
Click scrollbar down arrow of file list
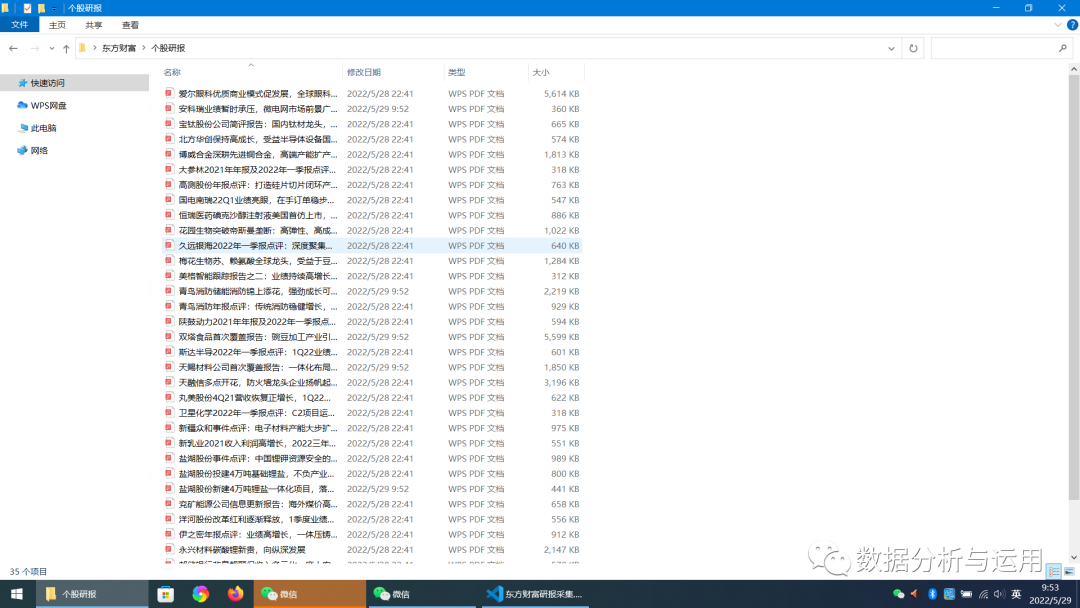pyautogui.click(x=1074, y=558)
